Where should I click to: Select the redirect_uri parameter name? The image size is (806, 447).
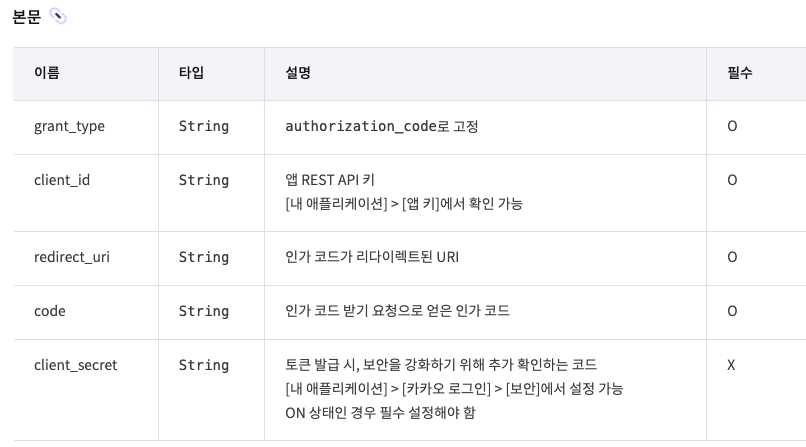(72, 257)
